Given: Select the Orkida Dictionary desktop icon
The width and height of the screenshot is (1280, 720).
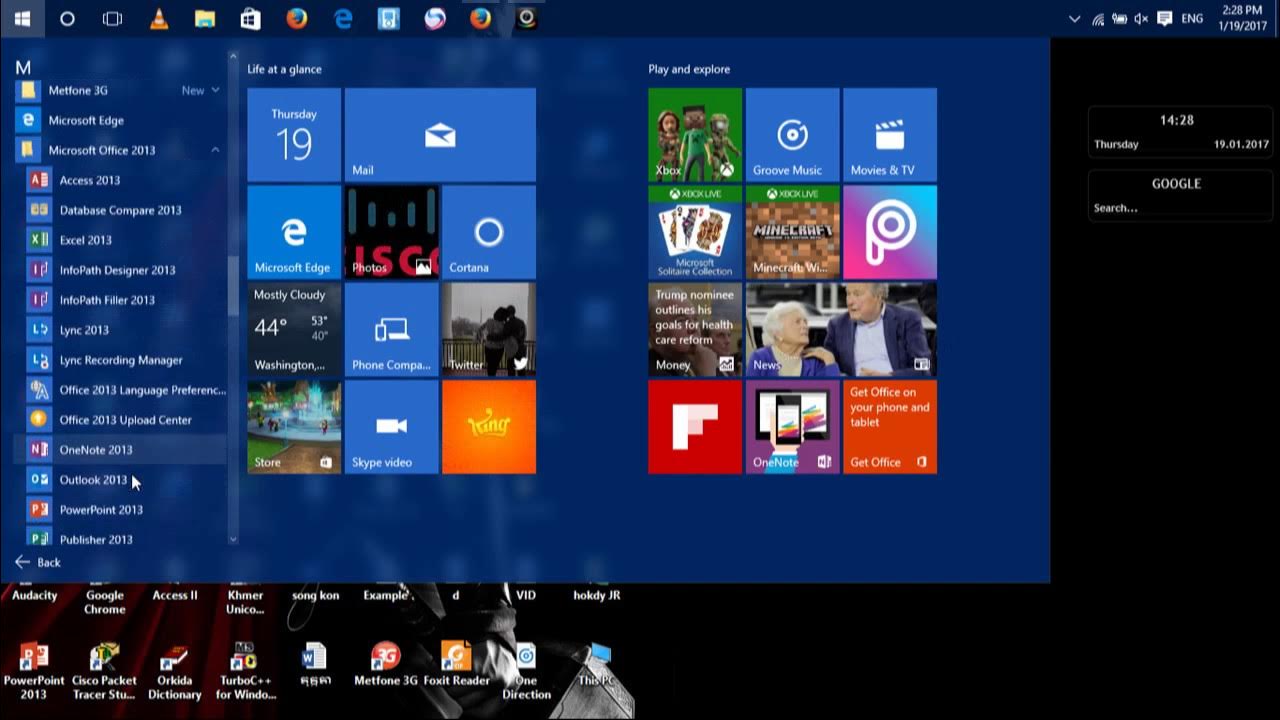Looking at the screenshot, I should [174, 672].
